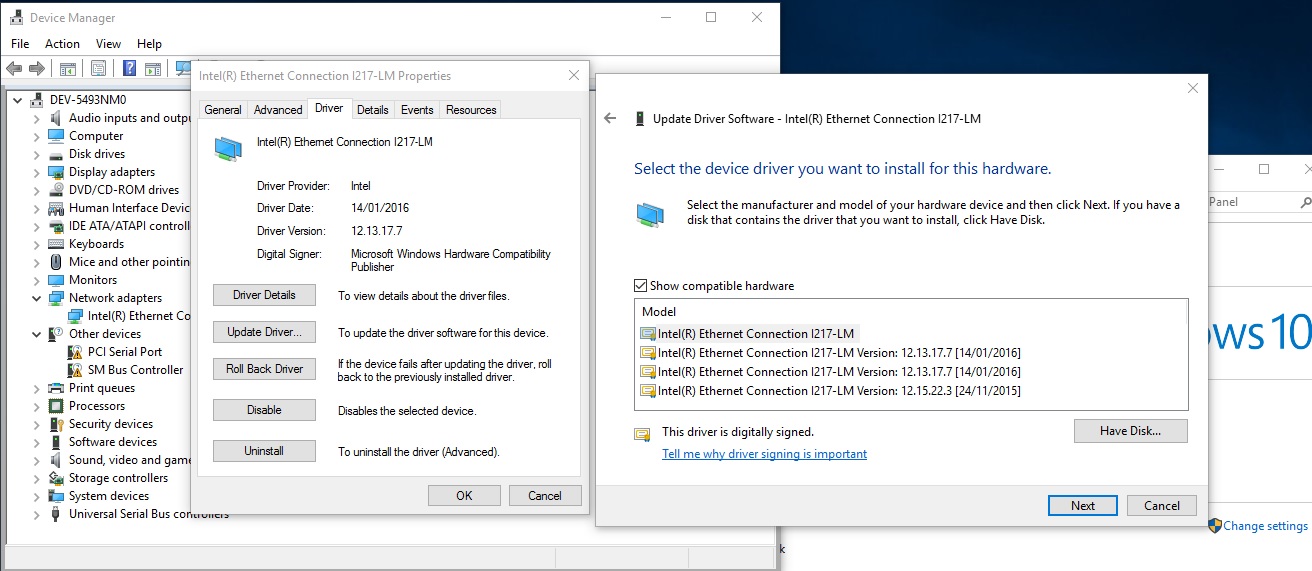The height and width of the screenshot is (571, 1312).
Task: Click the Update Driver... button
Action: click(x=264, y=332)
